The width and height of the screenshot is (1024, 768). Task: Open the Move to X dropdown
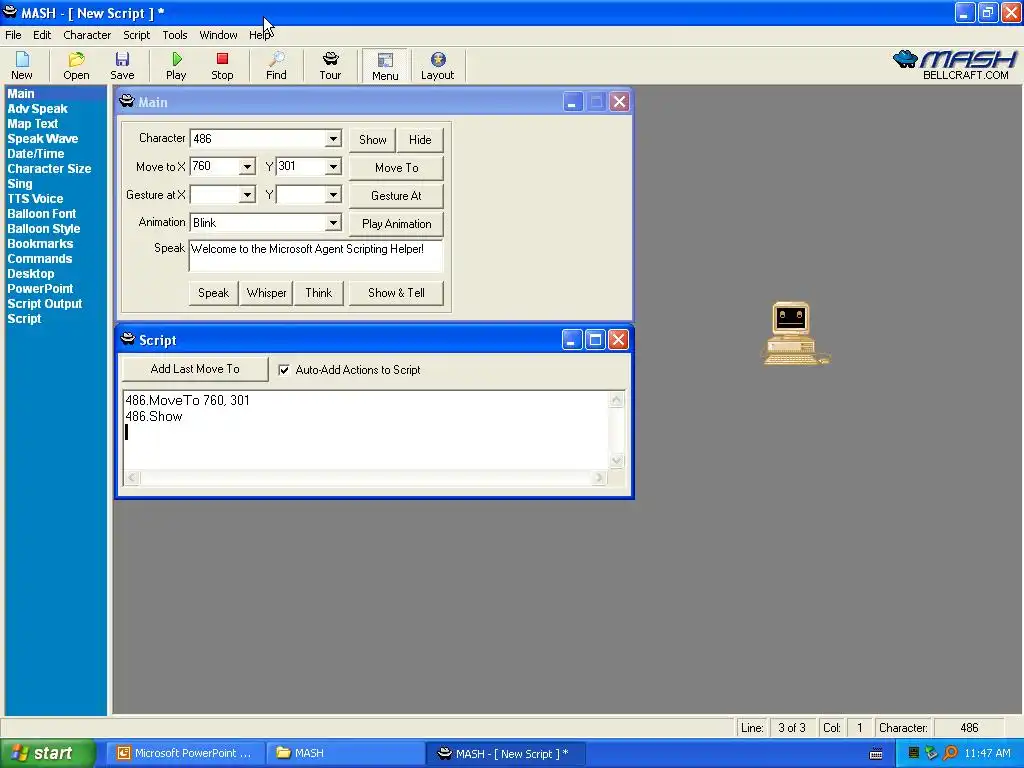pyautogui.click(x=247, y=167)
